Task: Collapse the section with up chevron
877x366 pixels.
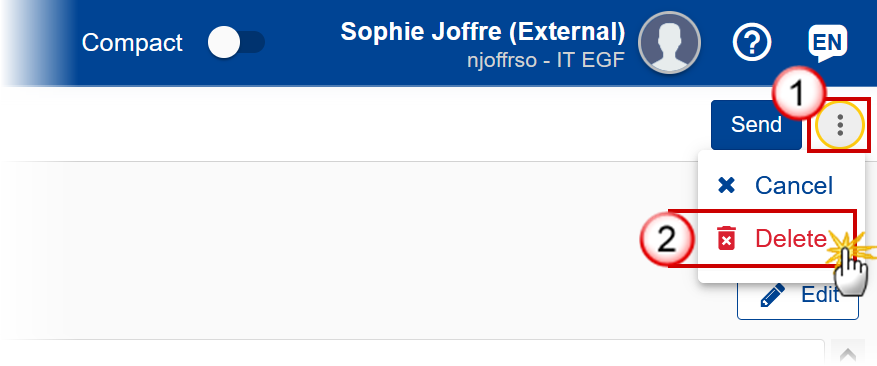Action: coord(848,354)
